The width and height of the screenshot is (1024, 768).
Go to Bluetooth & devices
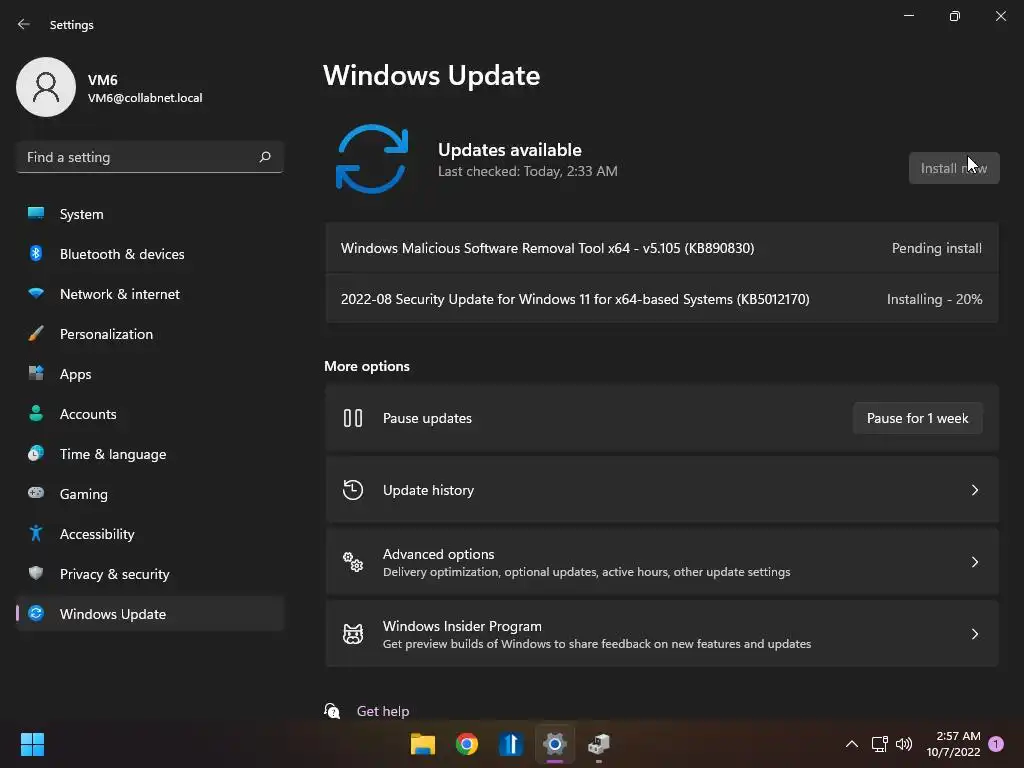tap(150, 254)
